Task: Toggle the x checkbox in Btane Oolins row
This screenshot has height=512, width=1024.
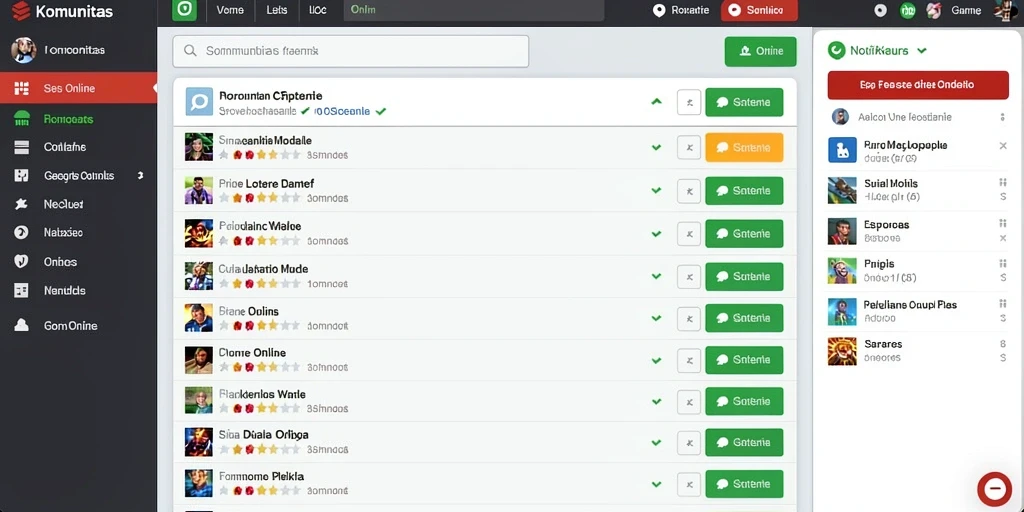Action: [x=689, y=318]
